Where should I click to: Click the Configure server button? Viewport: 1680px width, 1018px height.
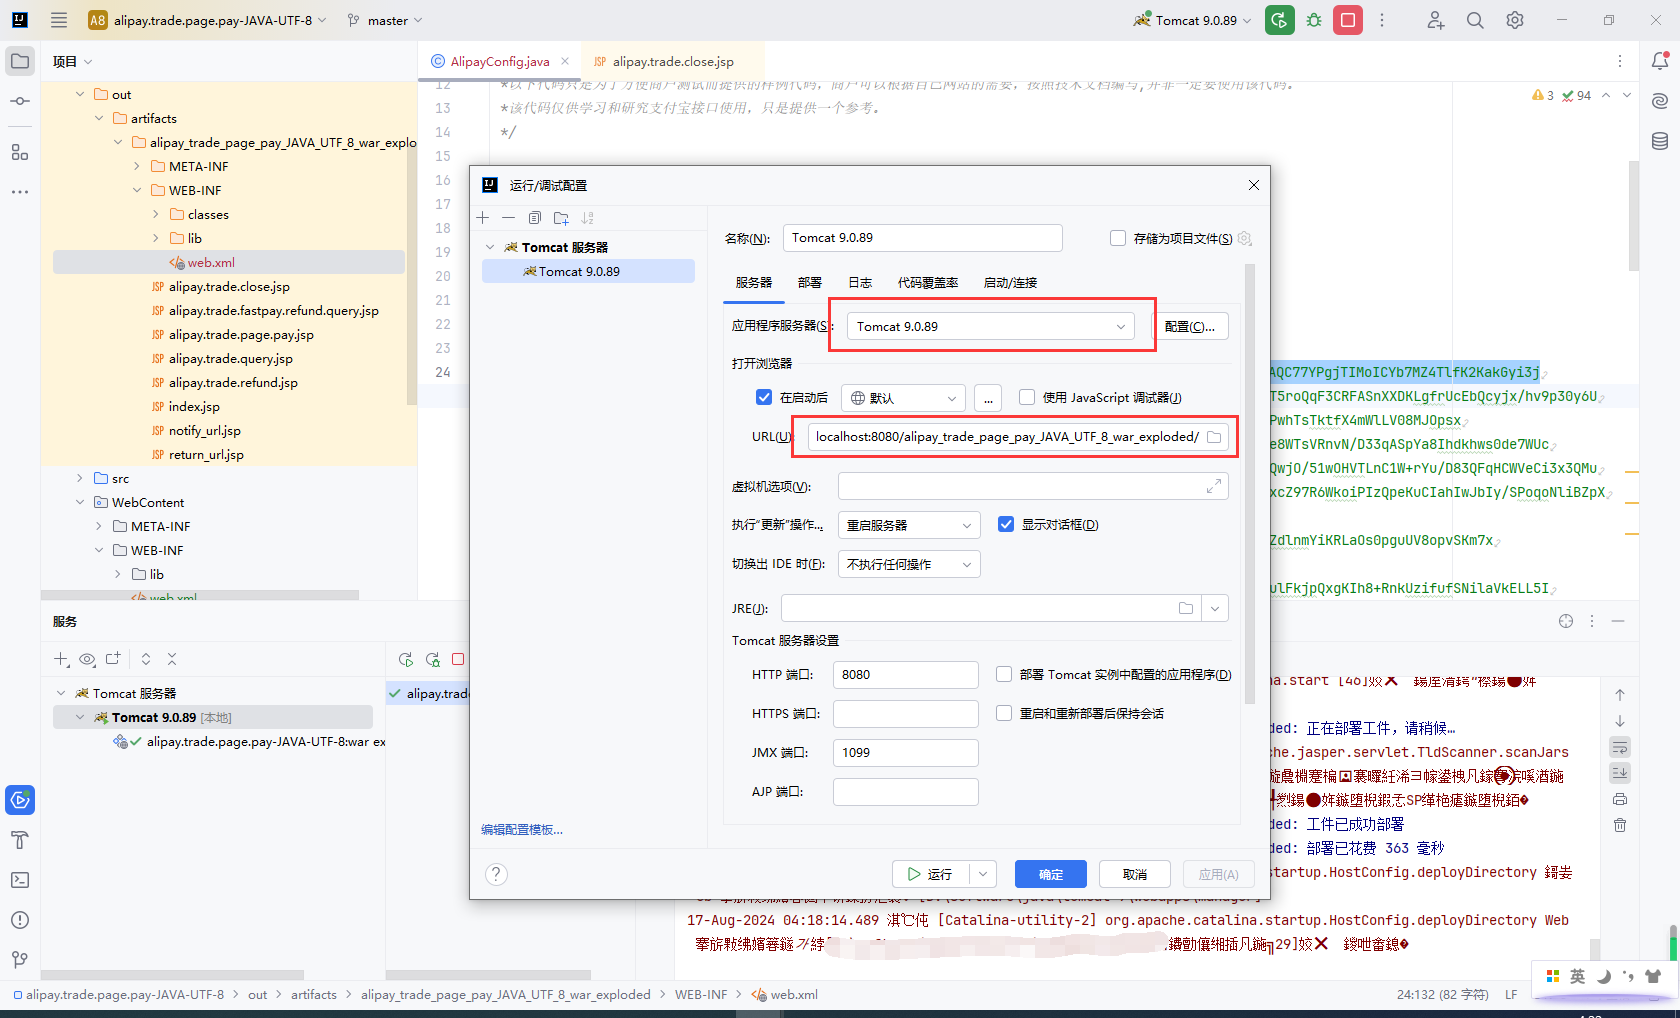(x=1190, y=326)
